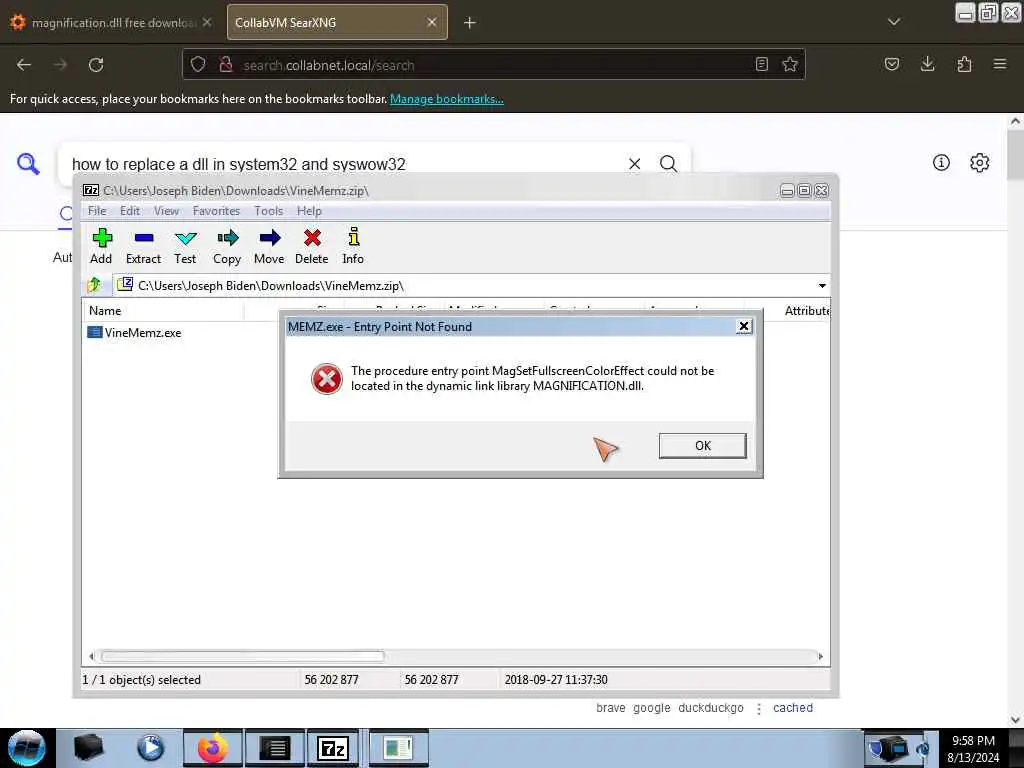
Task: Open SearXNG preferences gear icon
Action: pyautogui.click(x=980, y=163)
